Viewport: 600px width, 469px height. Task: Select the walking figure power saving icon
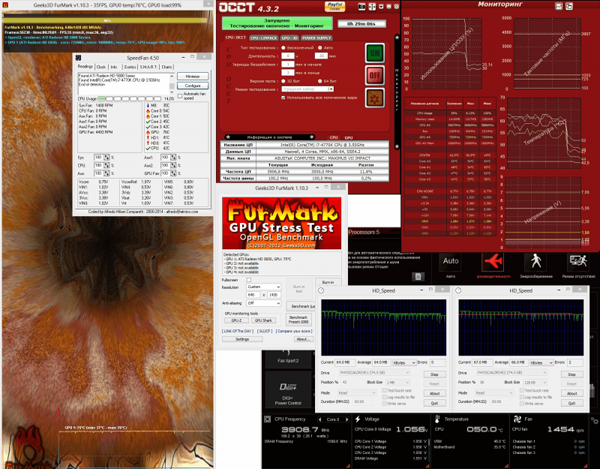tap(536, 262)
